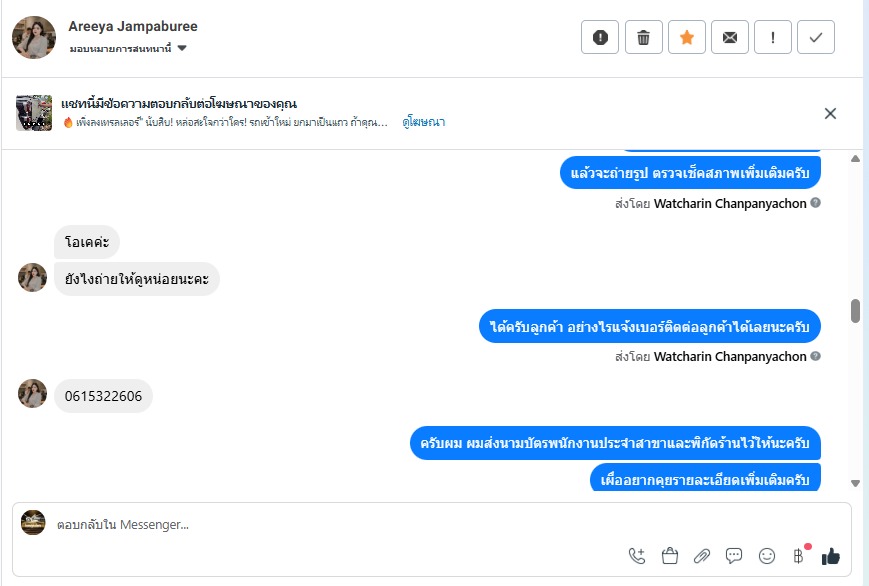Image resolution: width=869 pixels, height=586 pixels.
Task: Open the ดูโฆษณา ad link
Action: click(423, 122)
